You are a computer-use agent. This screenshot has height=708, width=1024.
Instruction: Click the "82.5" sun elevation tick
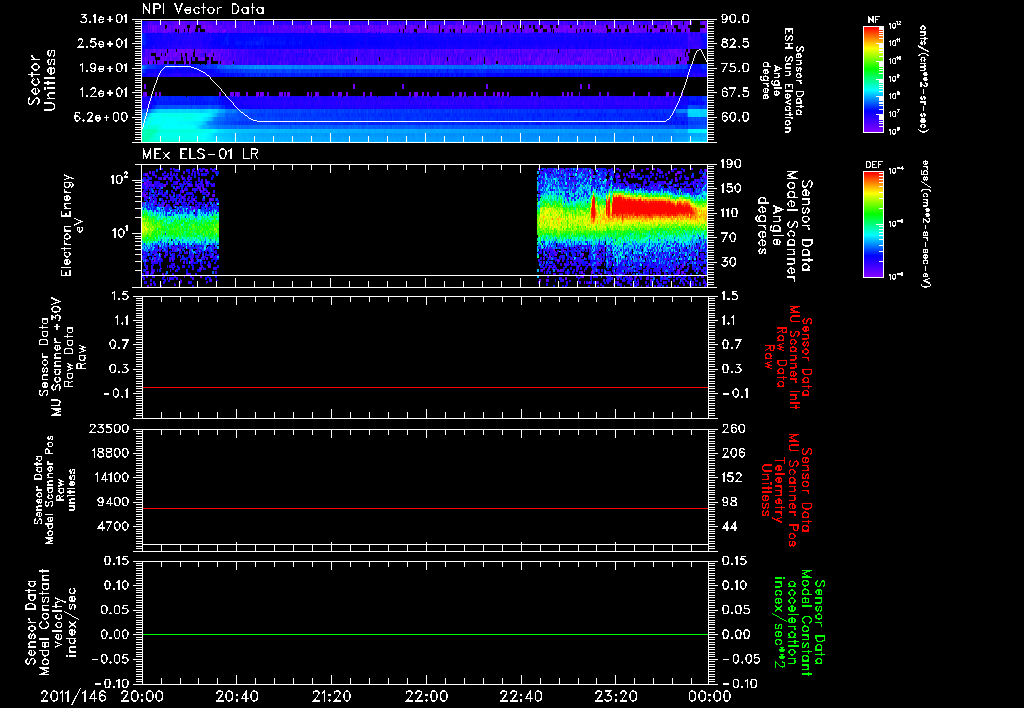tap(735, 43)
